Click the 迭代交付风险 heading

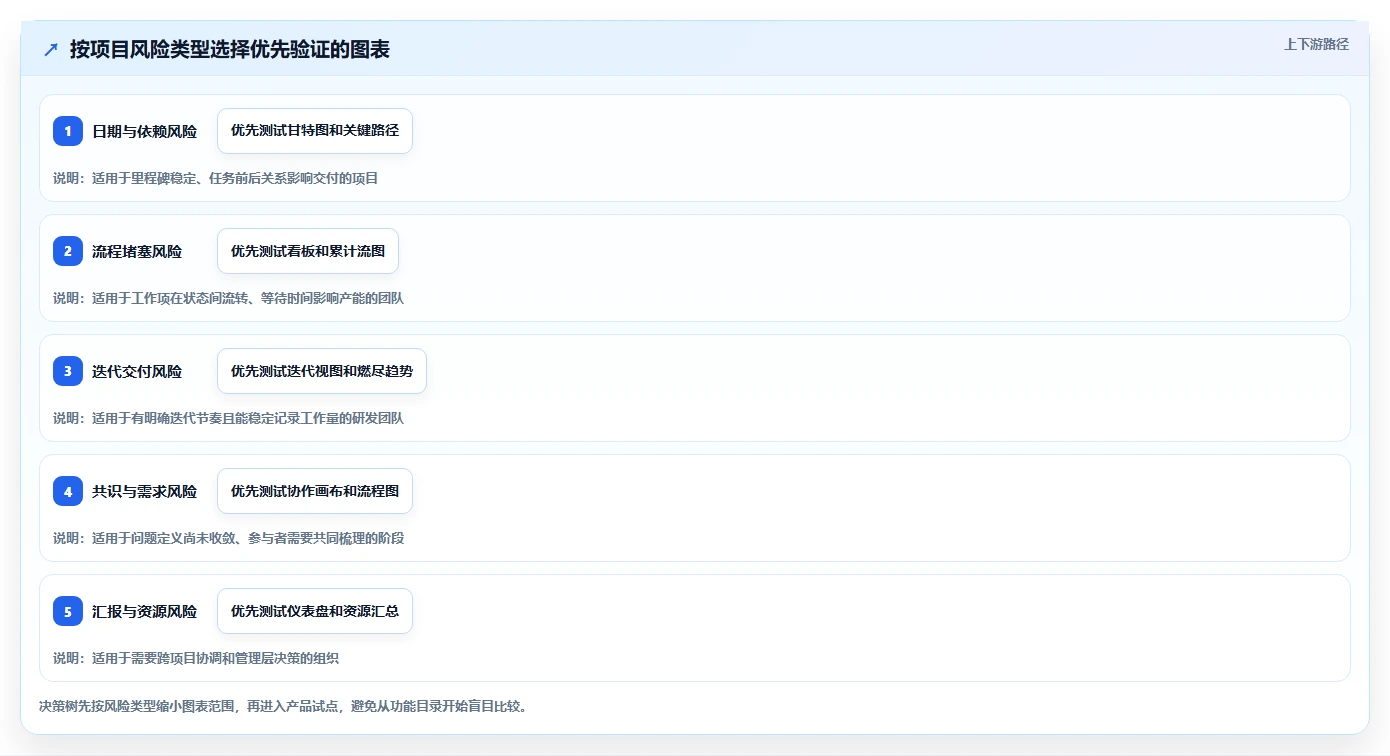tap(137, 371)
